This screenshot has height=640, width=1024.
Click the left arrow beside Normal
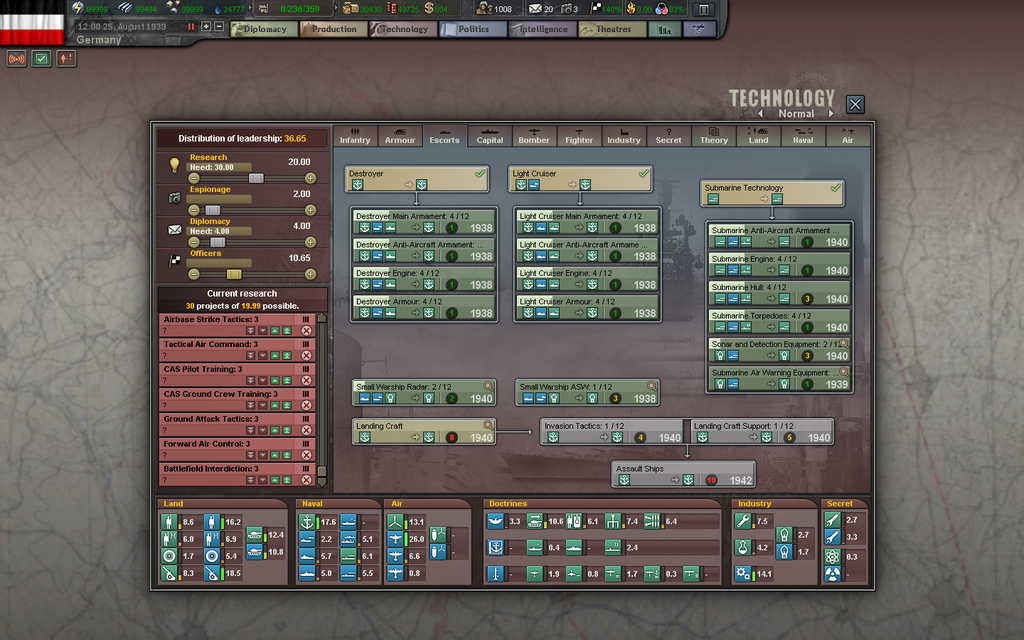coord(760,114)
